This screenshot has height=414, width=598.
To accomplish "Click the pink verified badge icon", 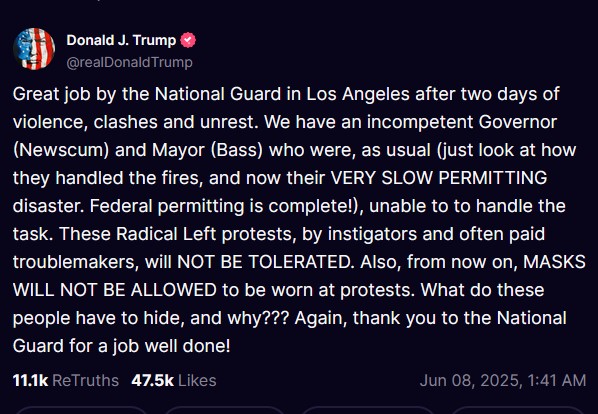I will pyautogui.click(x=188, y=40).
